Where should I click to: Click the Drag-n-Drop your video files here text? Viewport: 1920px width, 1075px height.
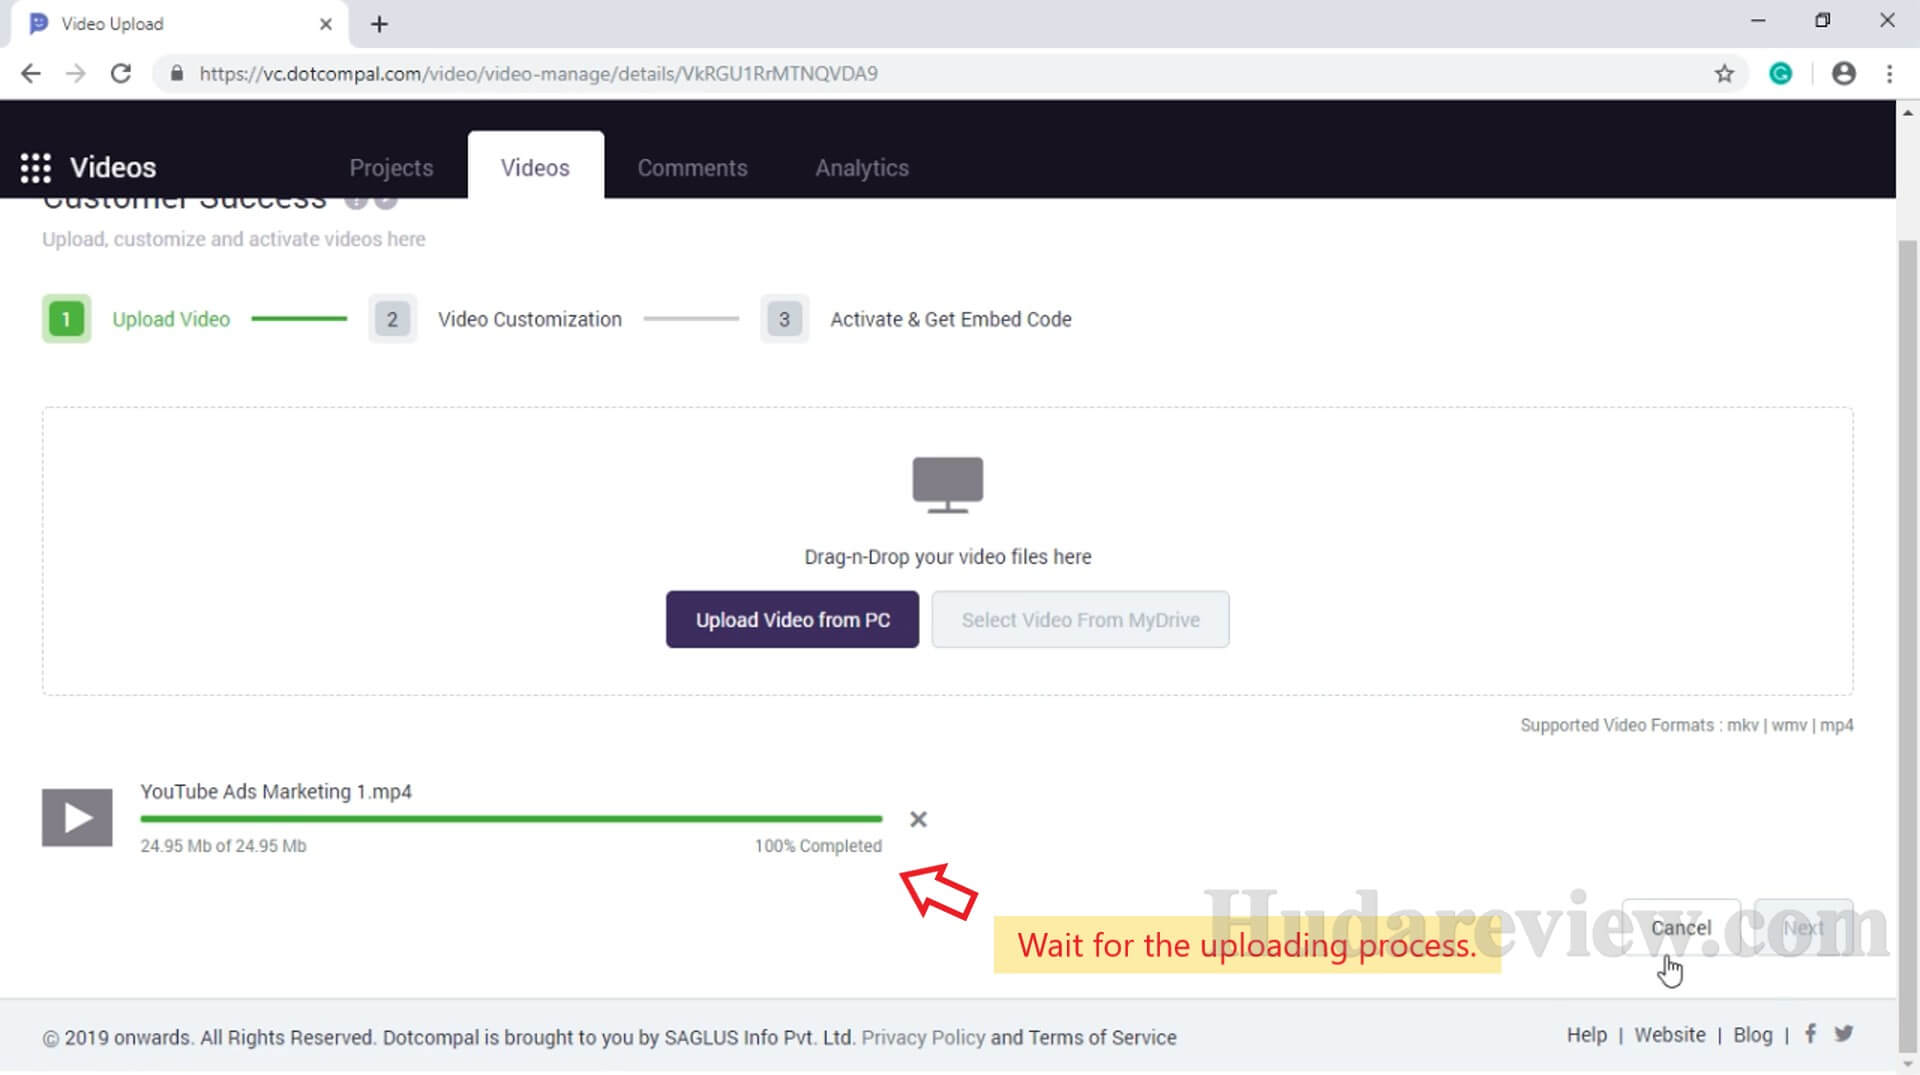click(x=948, y=557)
